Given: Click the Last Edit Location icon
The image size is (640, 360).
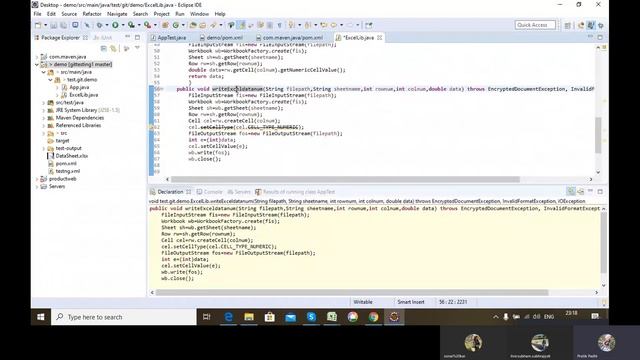Looking at the screenshot, I should (x=324, y=25).
